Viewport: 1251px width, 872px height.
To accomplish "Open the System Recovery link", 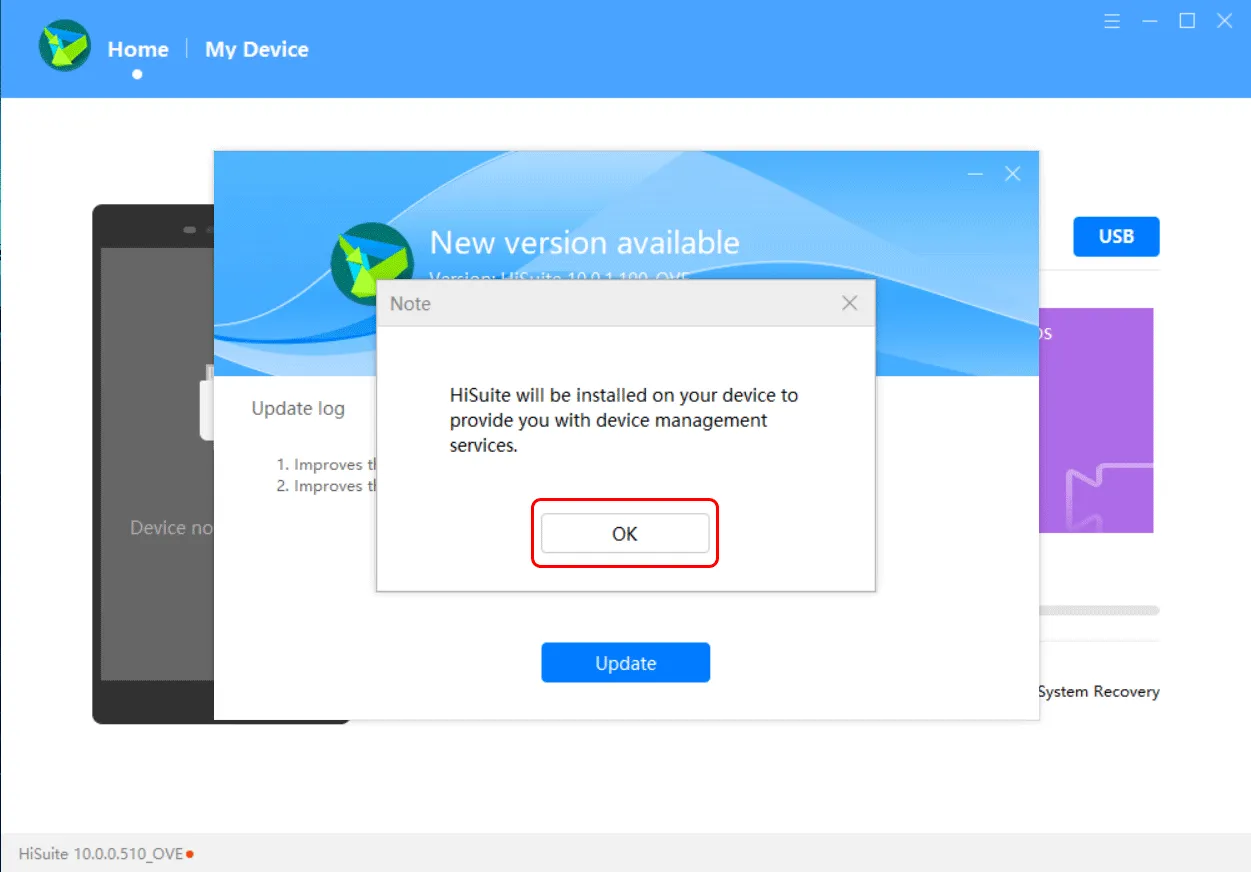I will point(1098,691).
